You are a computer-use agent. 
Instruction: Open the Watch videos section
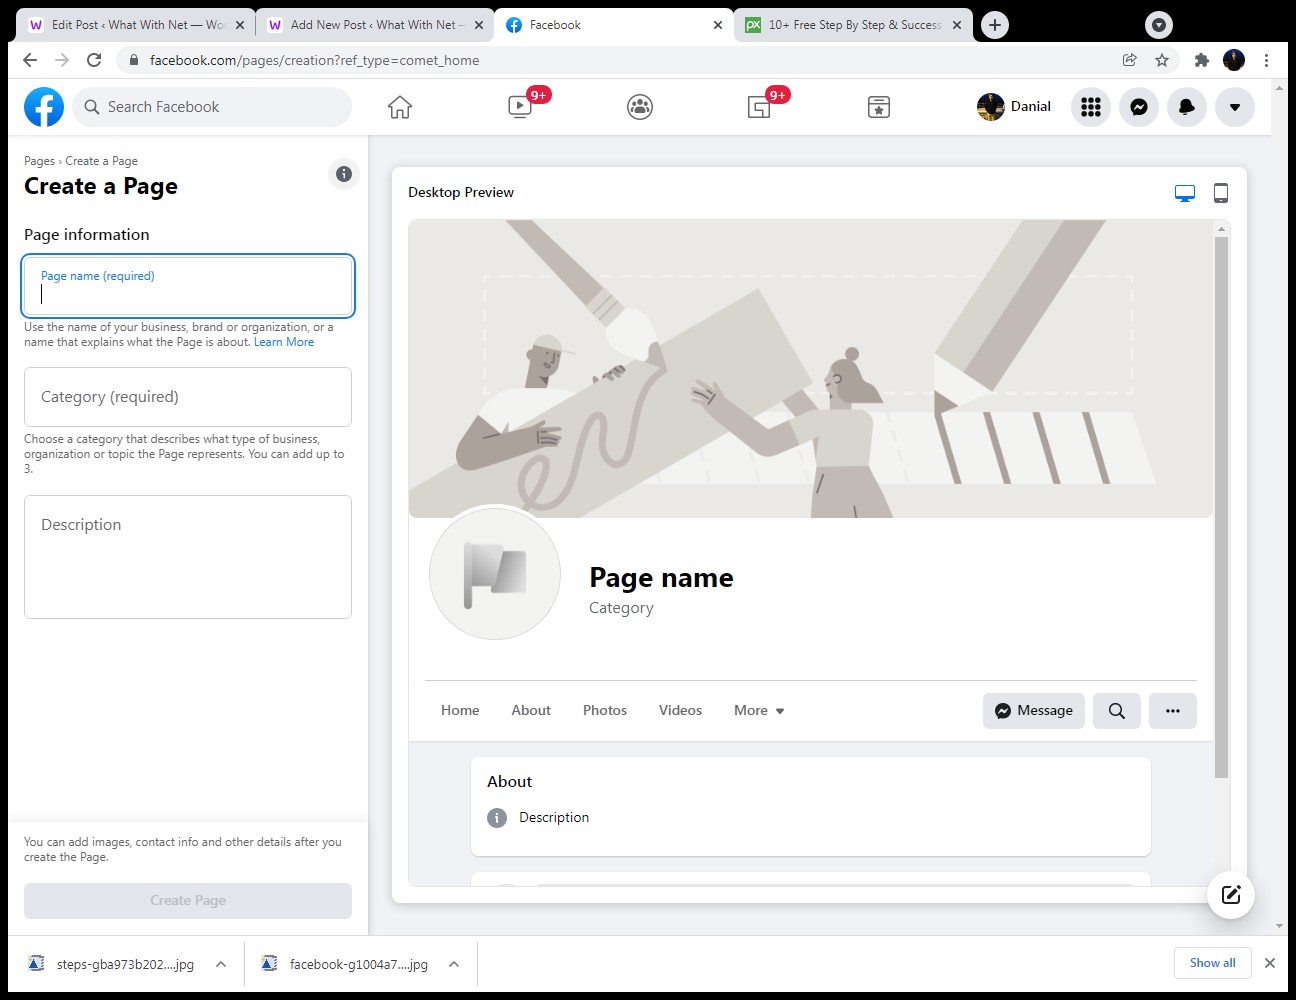click(x=519, y=106)
